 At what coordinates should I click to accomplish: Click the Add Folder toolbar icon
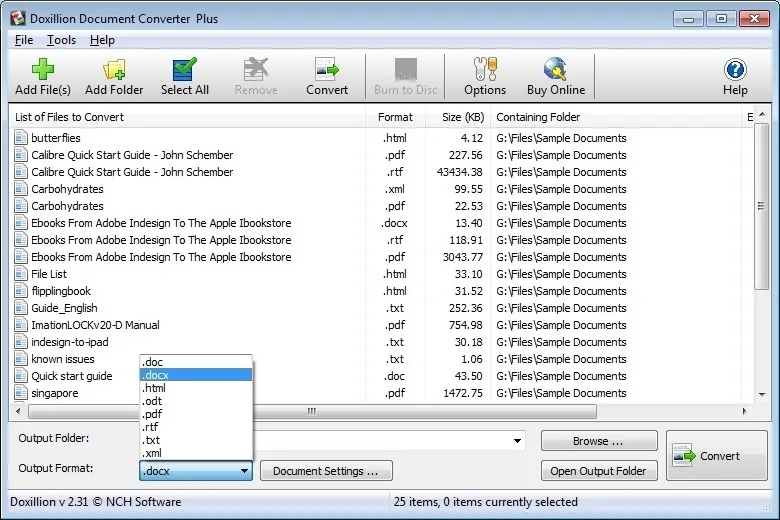pyautogui.click(x=114, y=69)
